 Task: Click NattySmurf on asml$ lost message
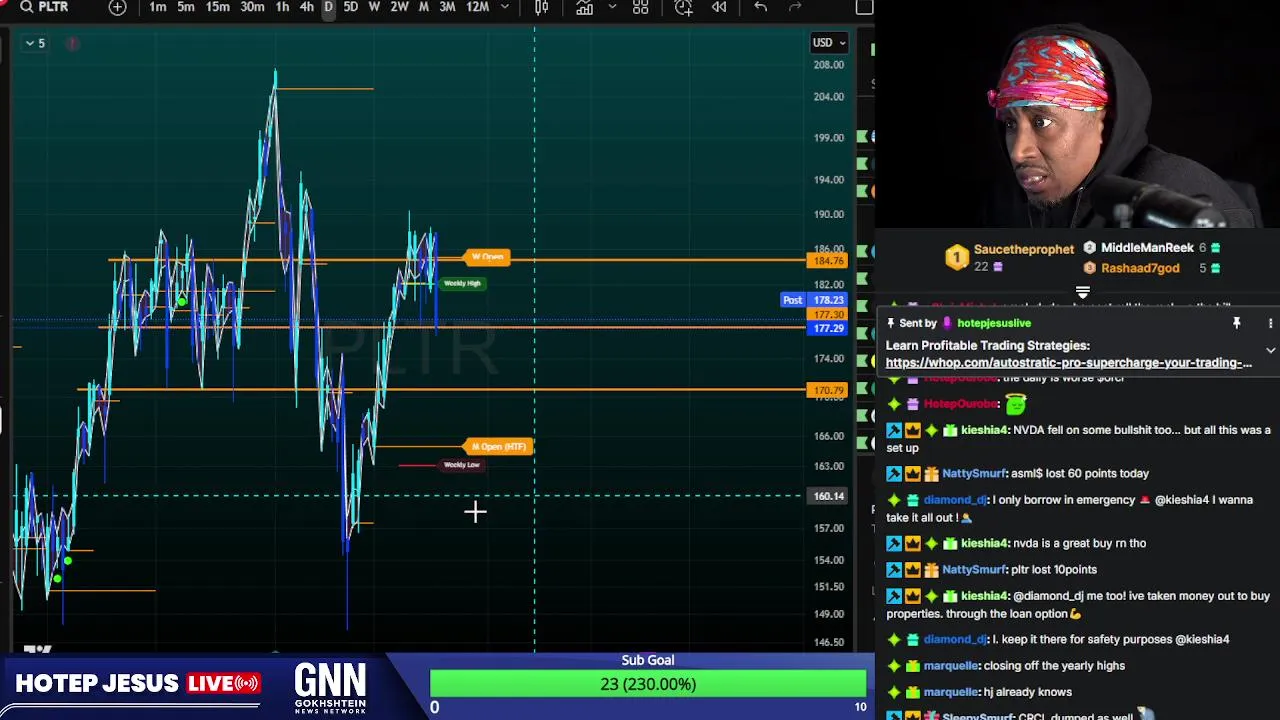click(x=973, y=473)
